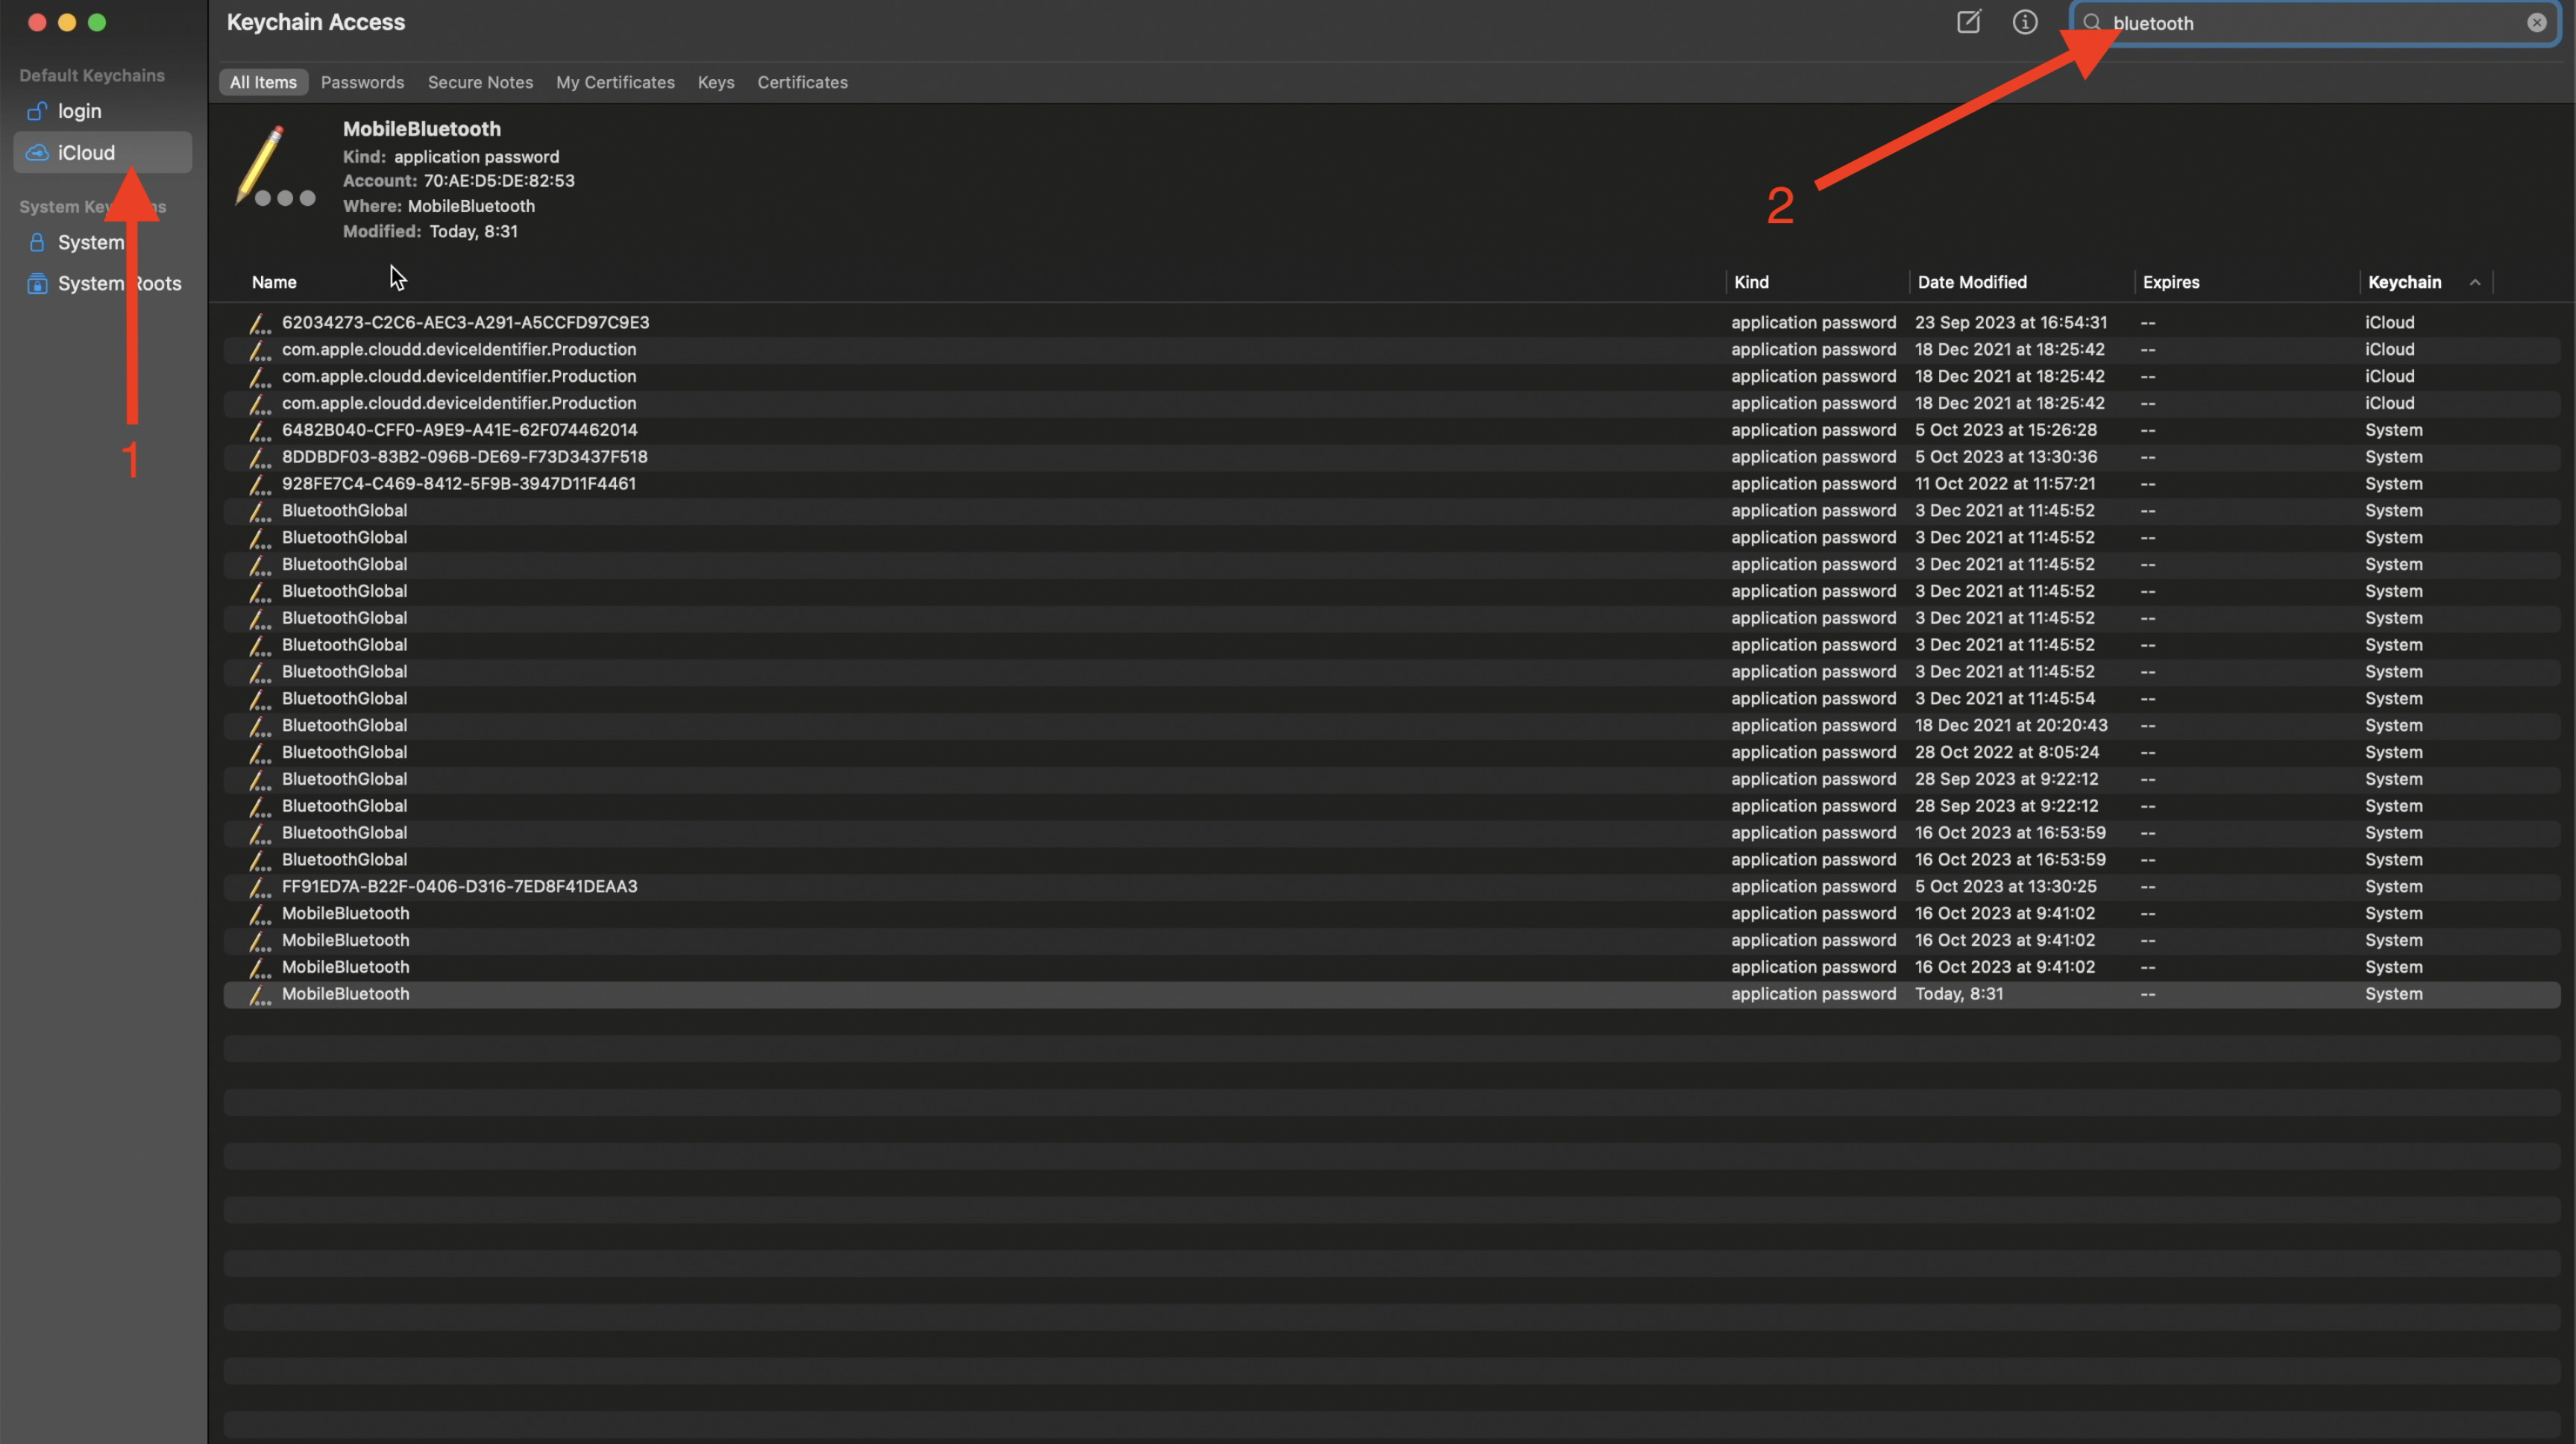Sort the list by the Kind column
The image size is (2576, 1444).
click(1751, 282)
